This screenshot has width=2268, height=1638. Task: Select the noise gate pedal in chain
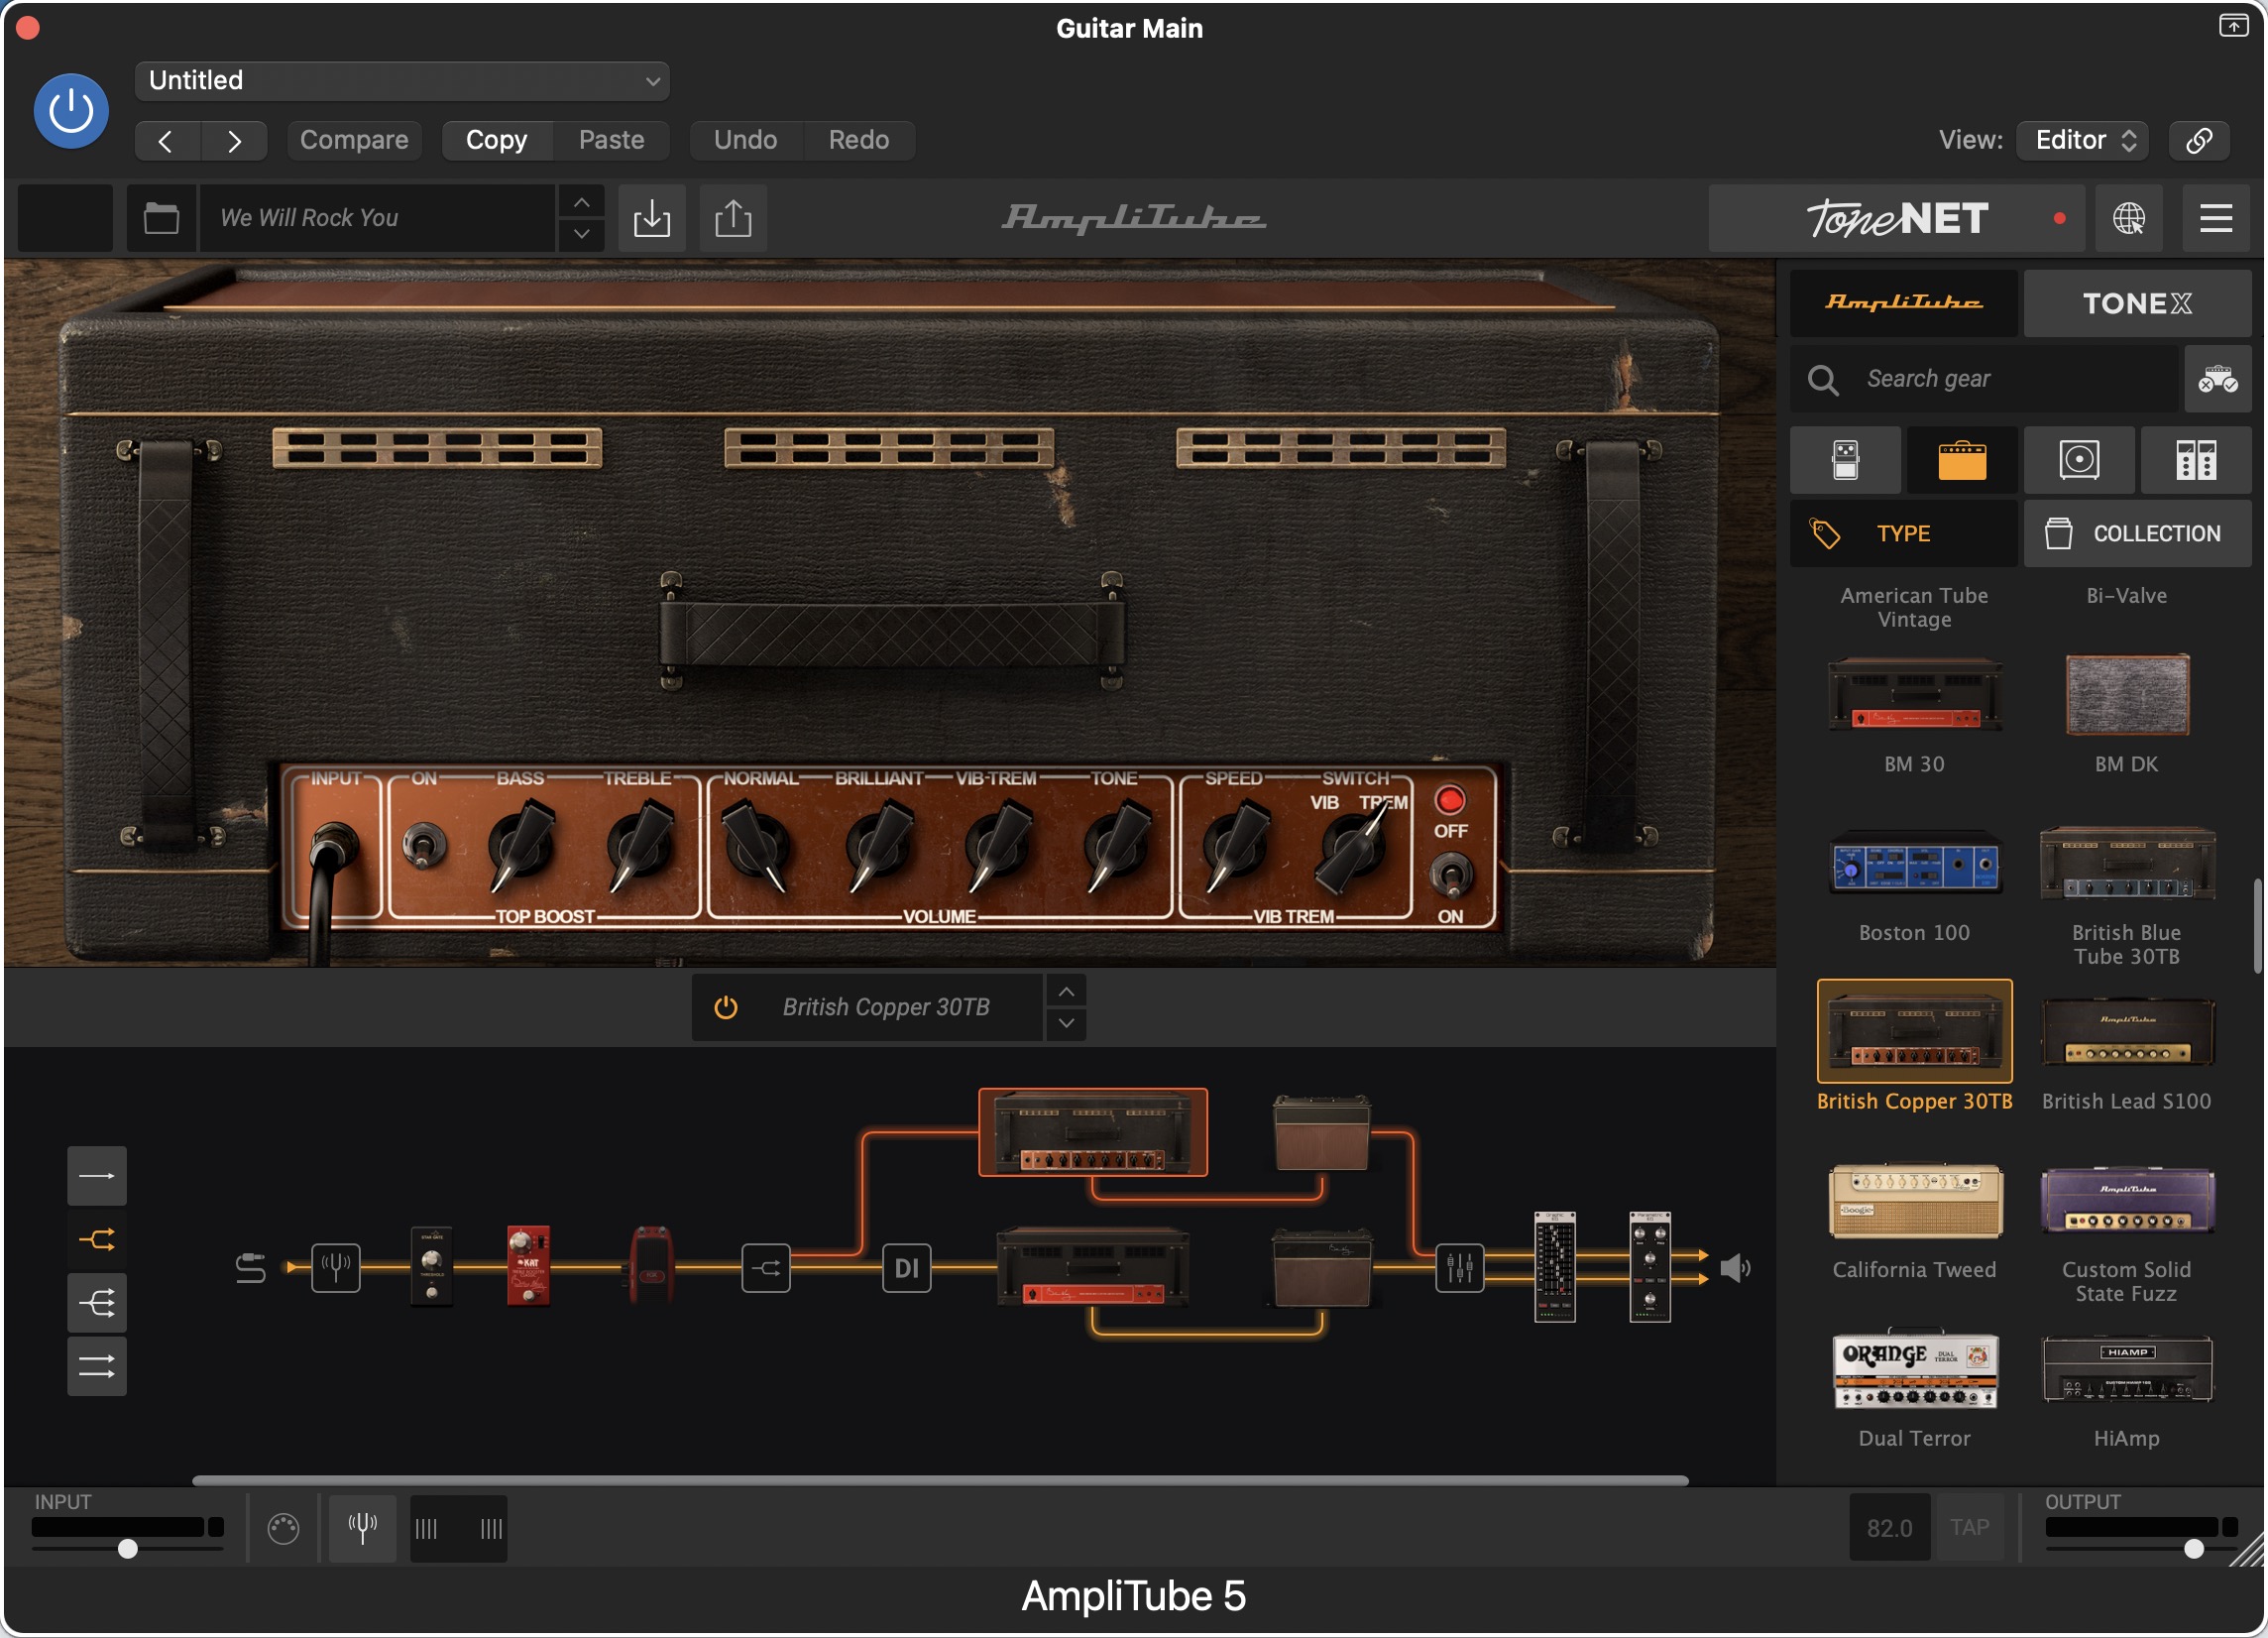(431, 1266)
